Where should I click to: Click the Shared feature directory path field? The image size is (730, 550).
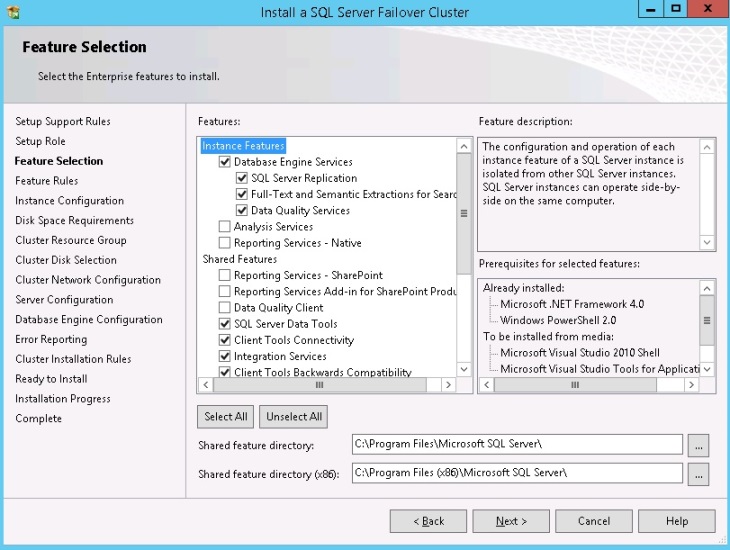pos(517,444)
